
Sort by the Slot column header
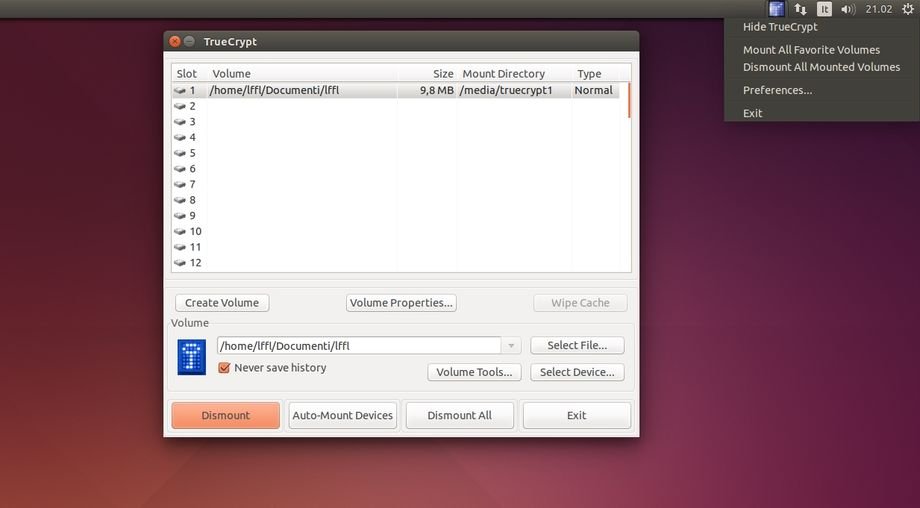tap(187, 74)
